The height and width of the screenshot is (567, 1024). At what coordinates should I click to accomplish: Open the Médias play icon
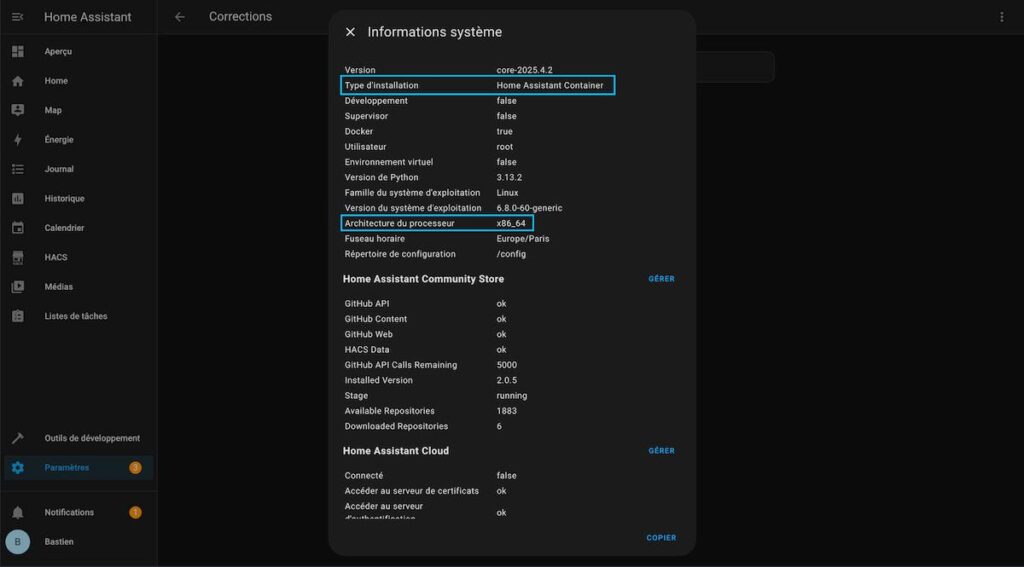point(18,287)
